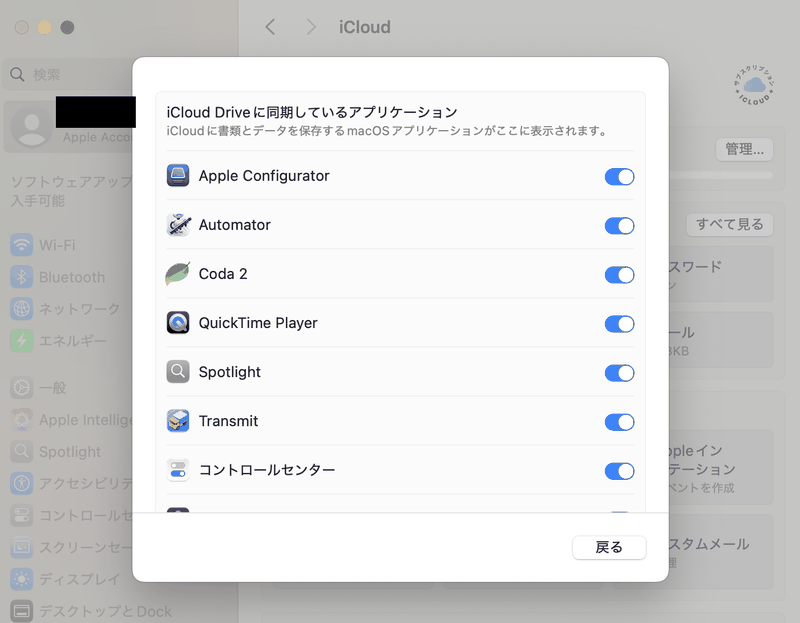
Task: Toggle Automator iCloud Drive sync
Action: point(619,226)
